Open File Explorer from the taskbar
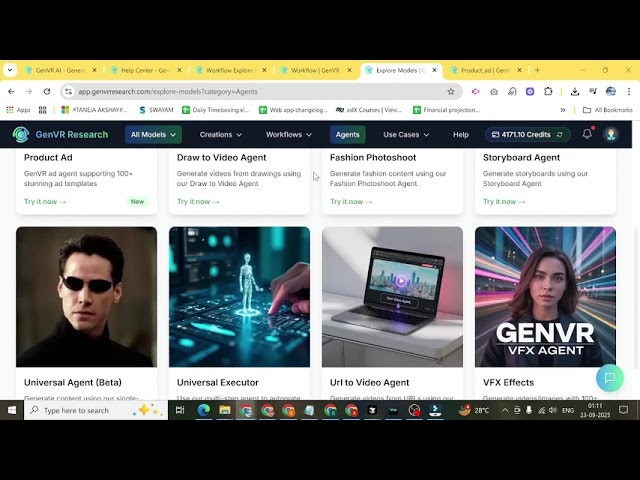The width and height of the screenshot is (640, 480). click(224, 410)
